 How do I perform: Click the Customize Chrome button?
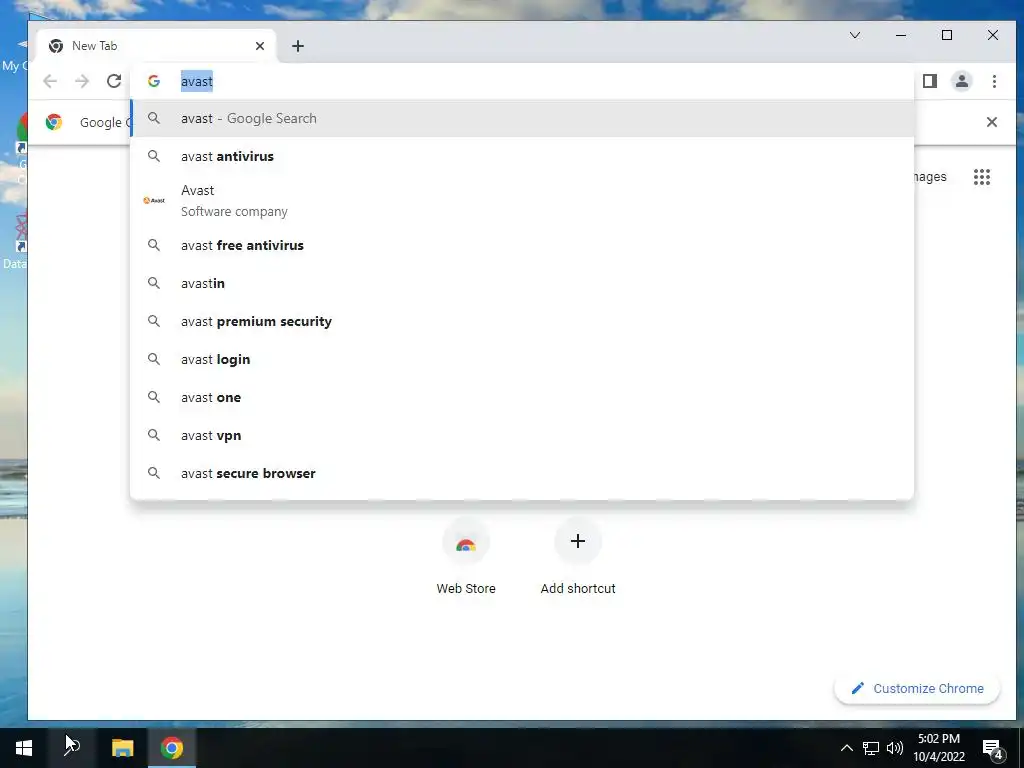(x=917, y=688)
